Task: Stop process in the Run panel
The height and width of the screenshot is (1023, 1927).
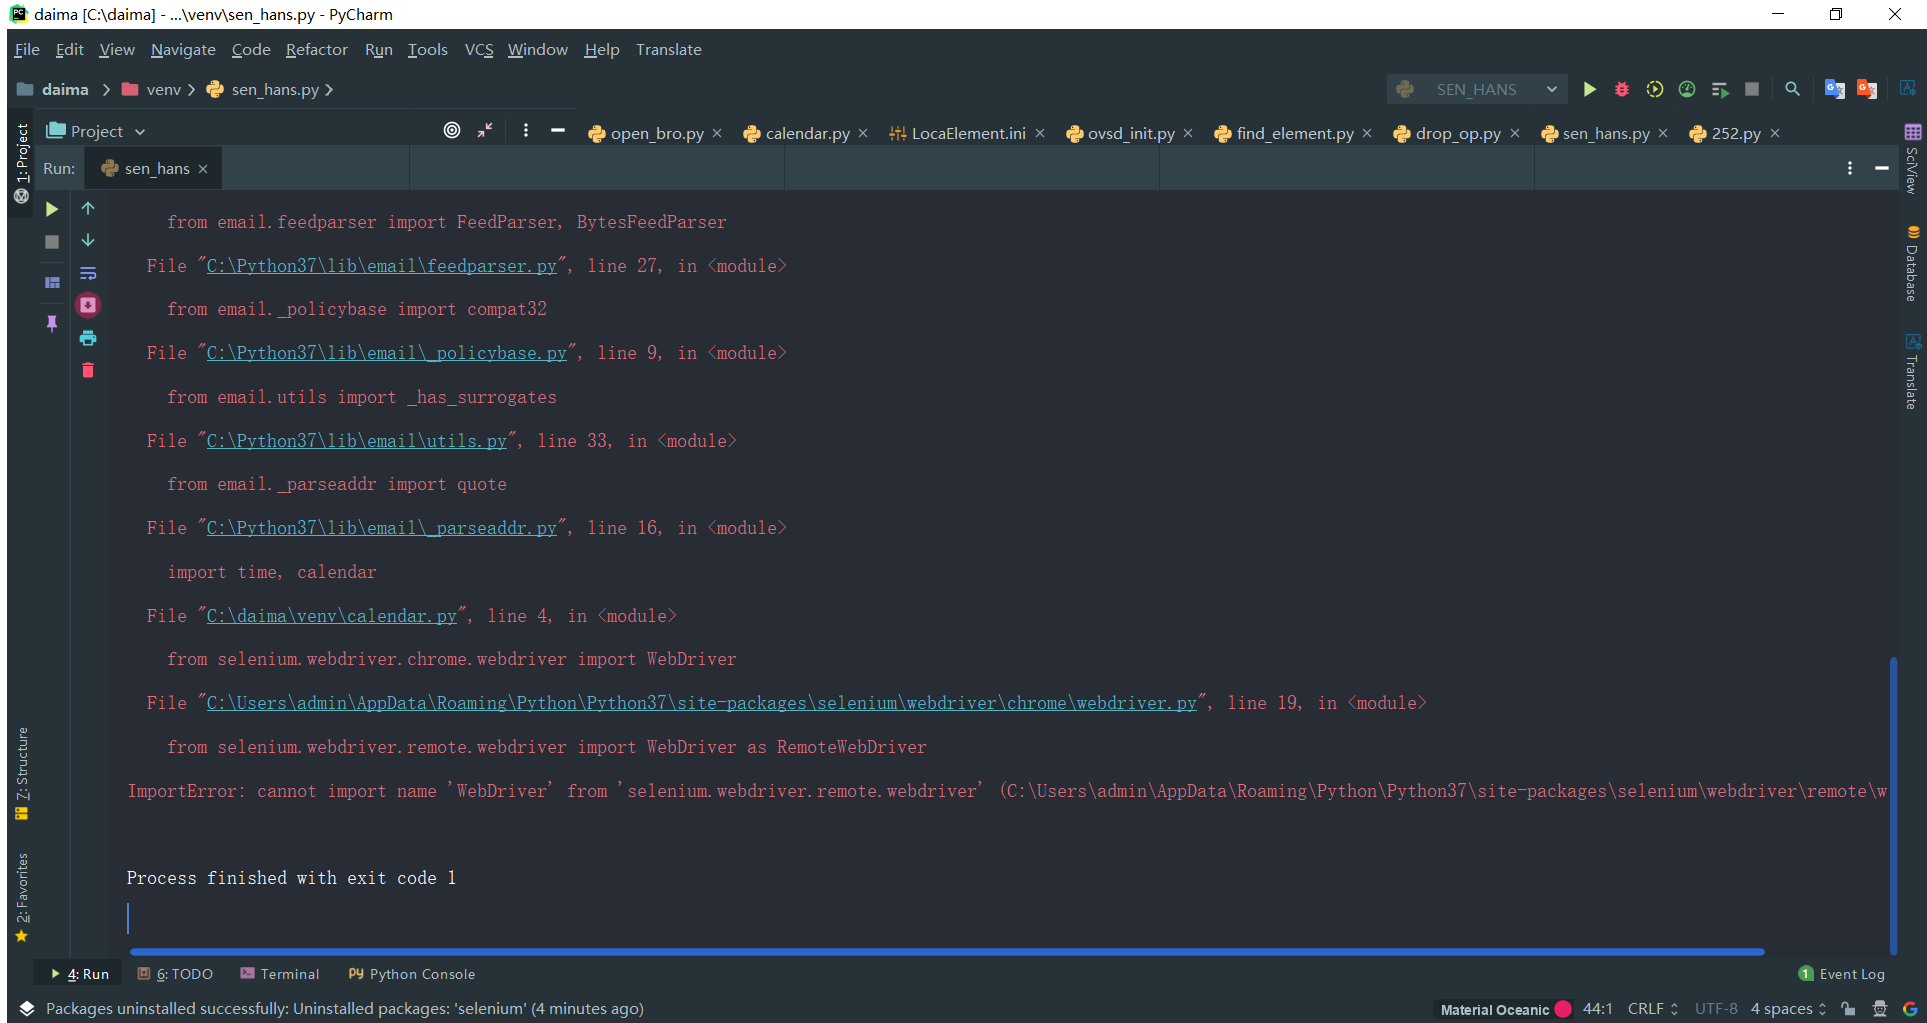Action: 52,242
